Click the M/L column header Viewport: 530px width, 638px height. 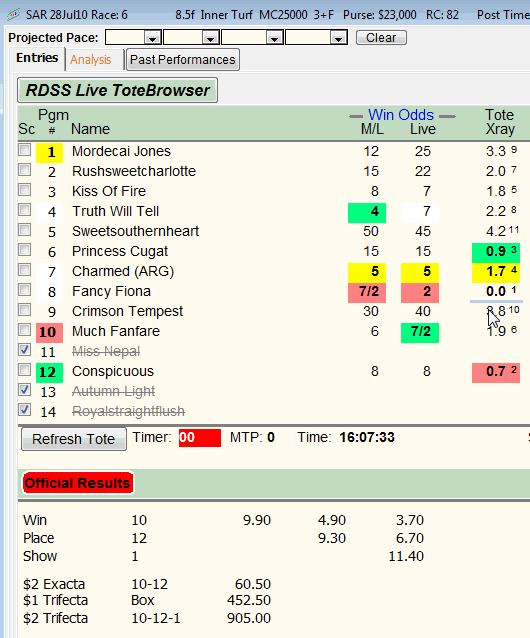click(372, 129)
